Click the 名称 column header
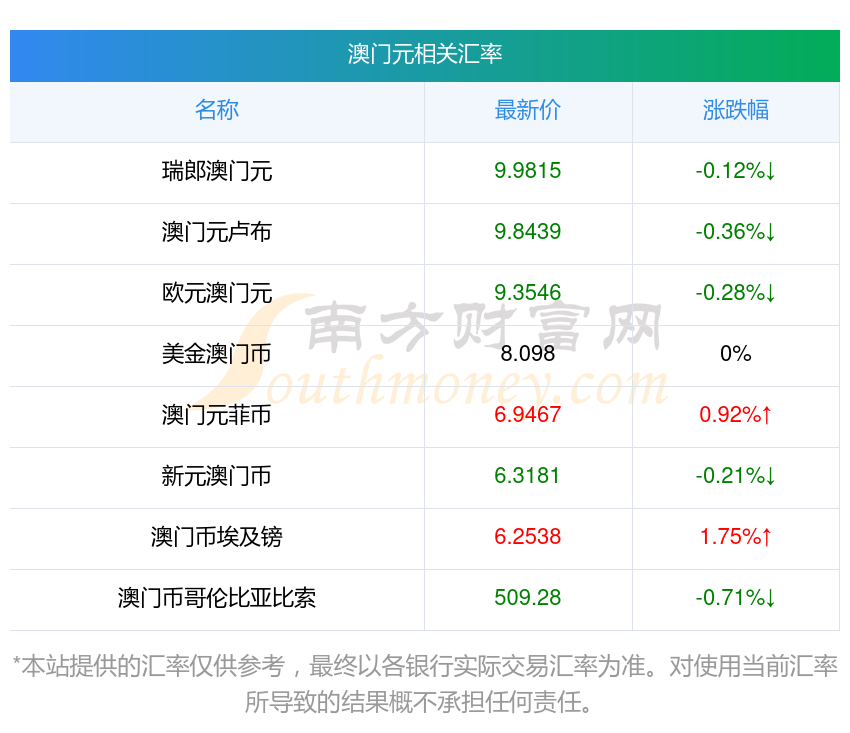Screen dimensions: 850x733 tap(217, 110)
